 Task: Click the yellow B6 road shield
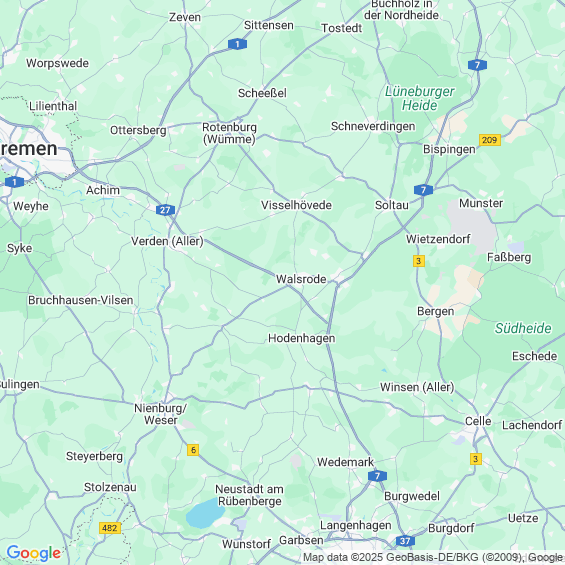click(x=193, y=450)
